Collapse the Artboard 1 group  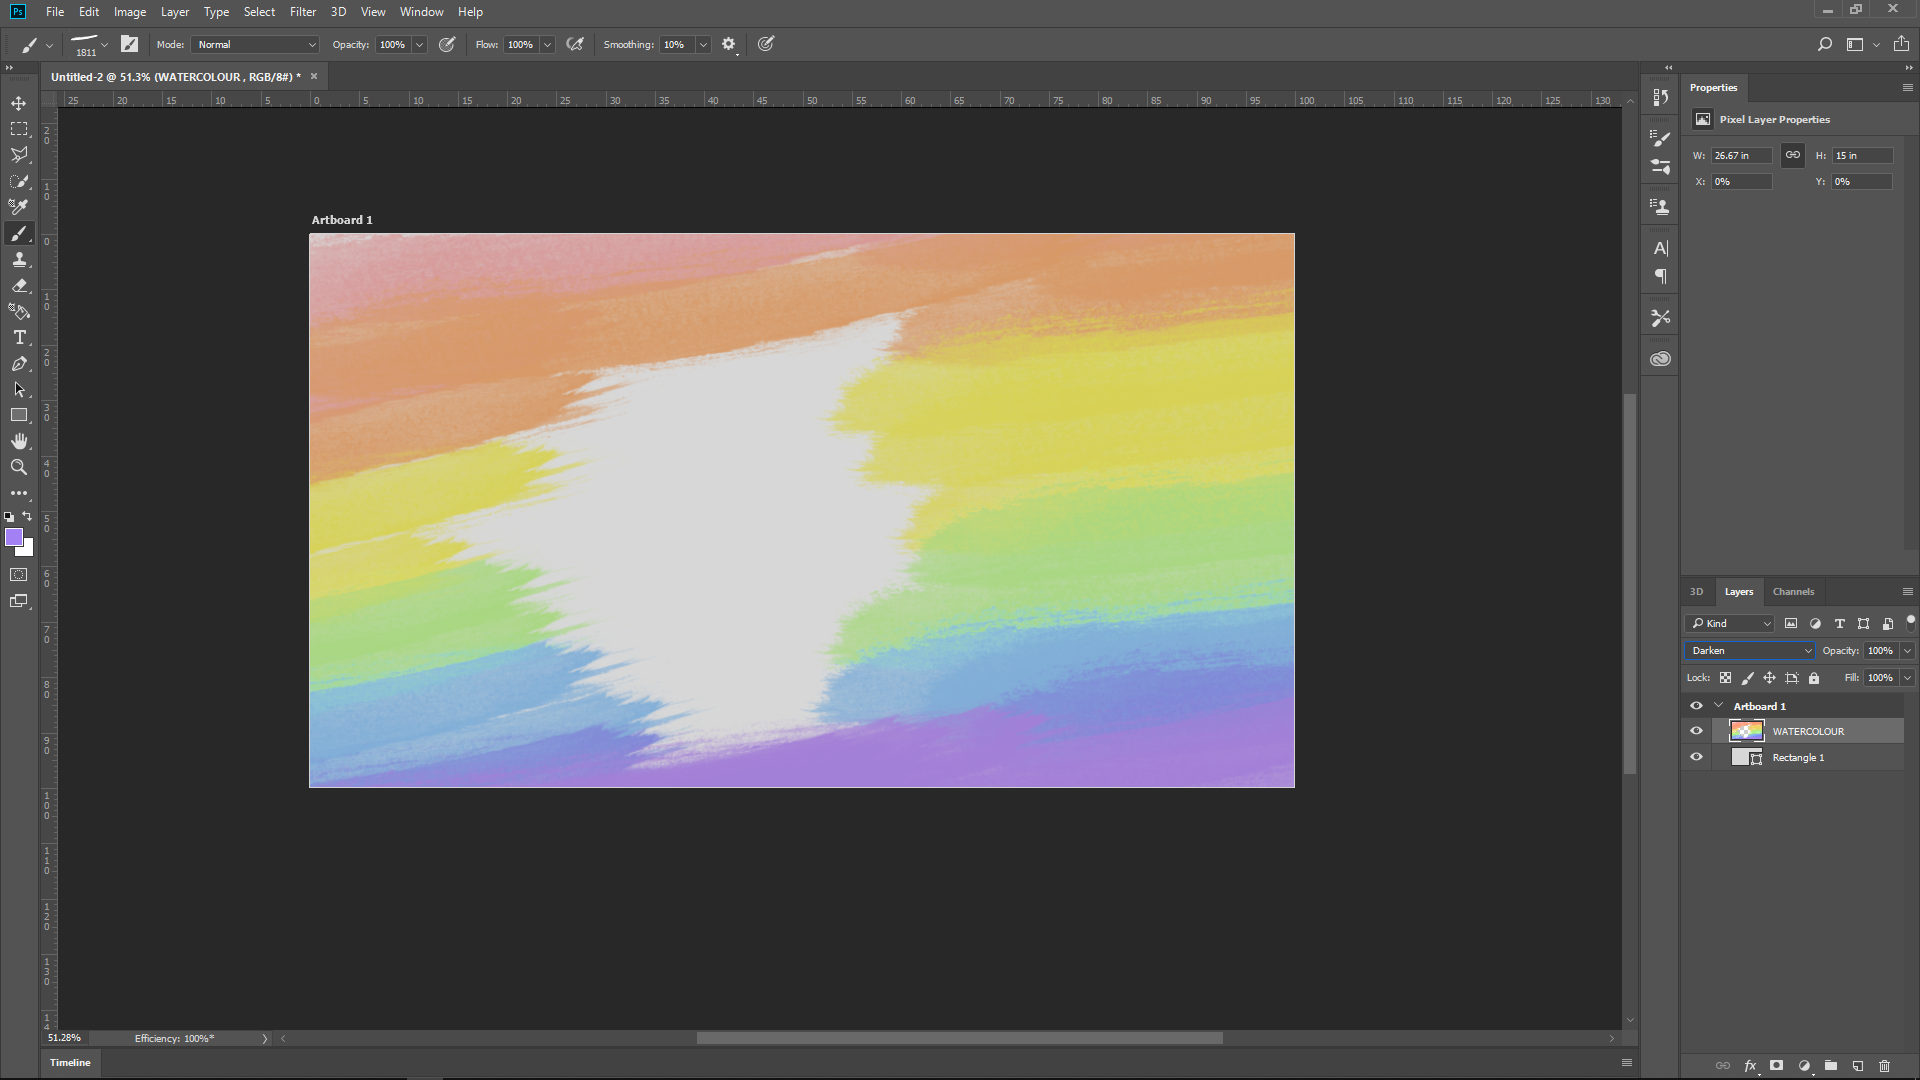point(1719,706)
